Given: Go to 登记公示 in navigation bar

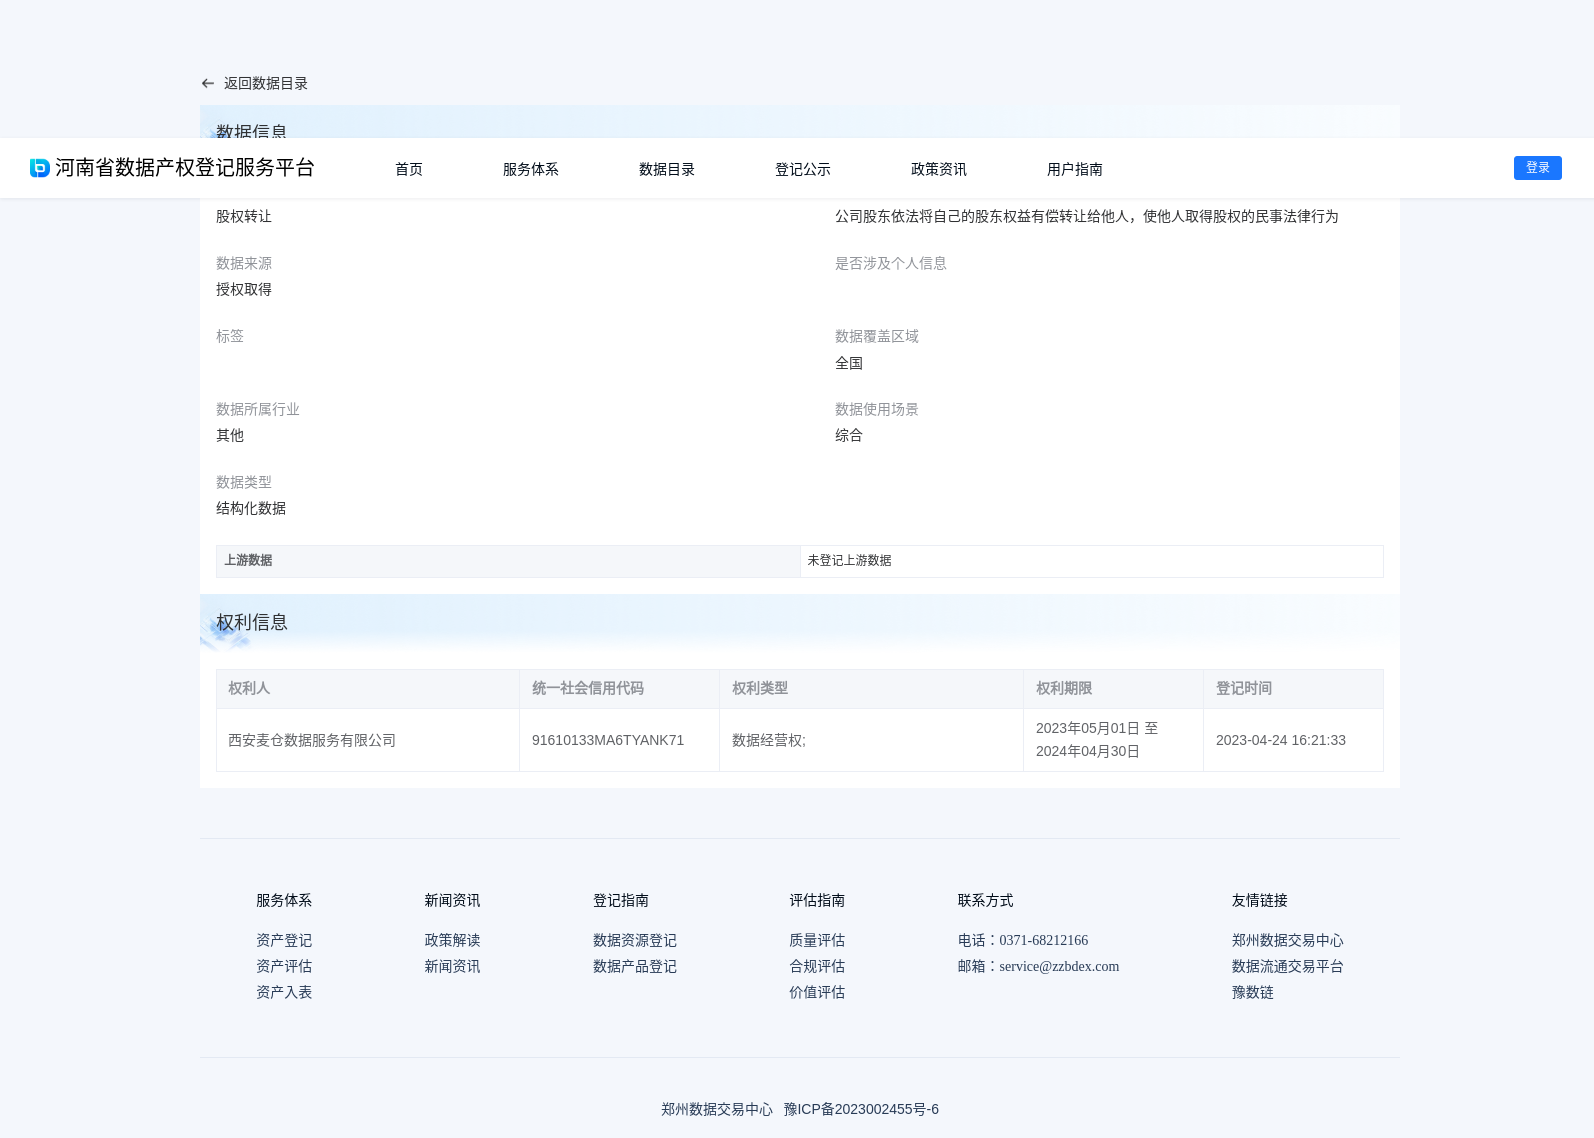Looking at the screenshot, I should coord(803,169).
